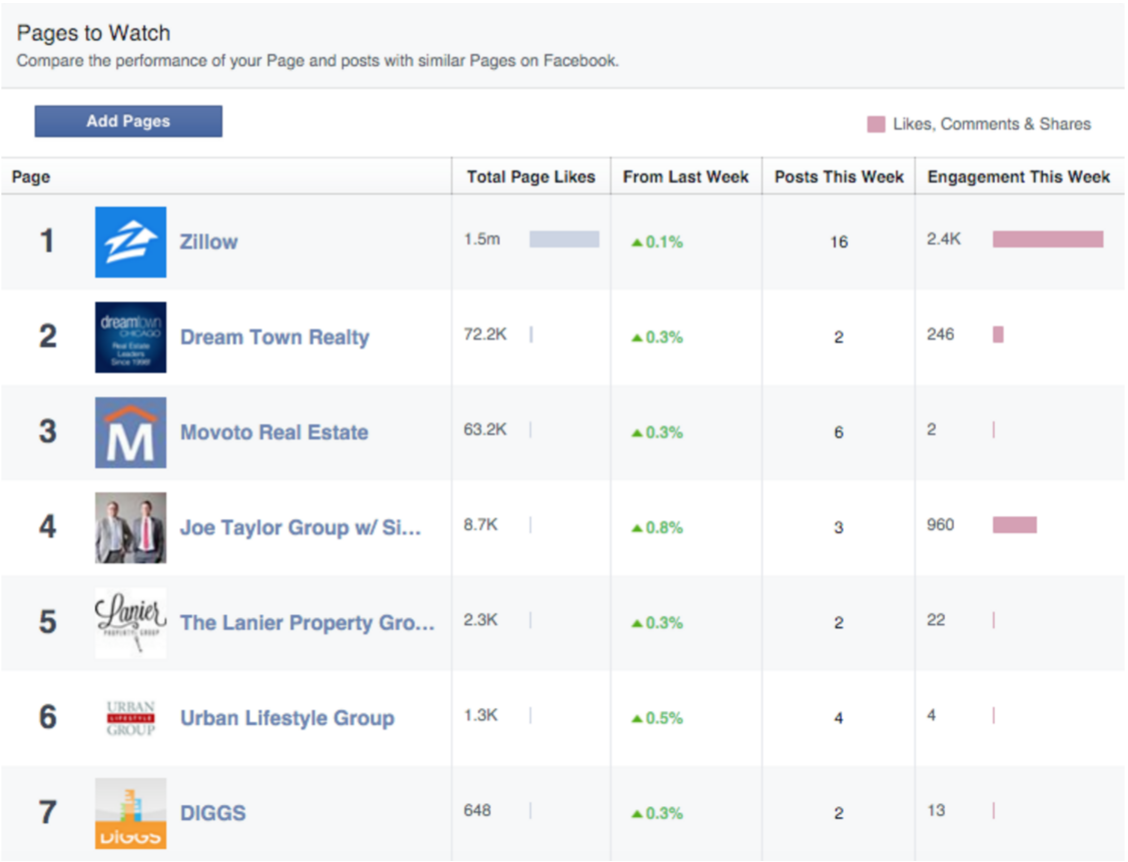Click Zillow's 0.1% growth indicator
This screenshot has width=1128, height=862.
point(657,242)
